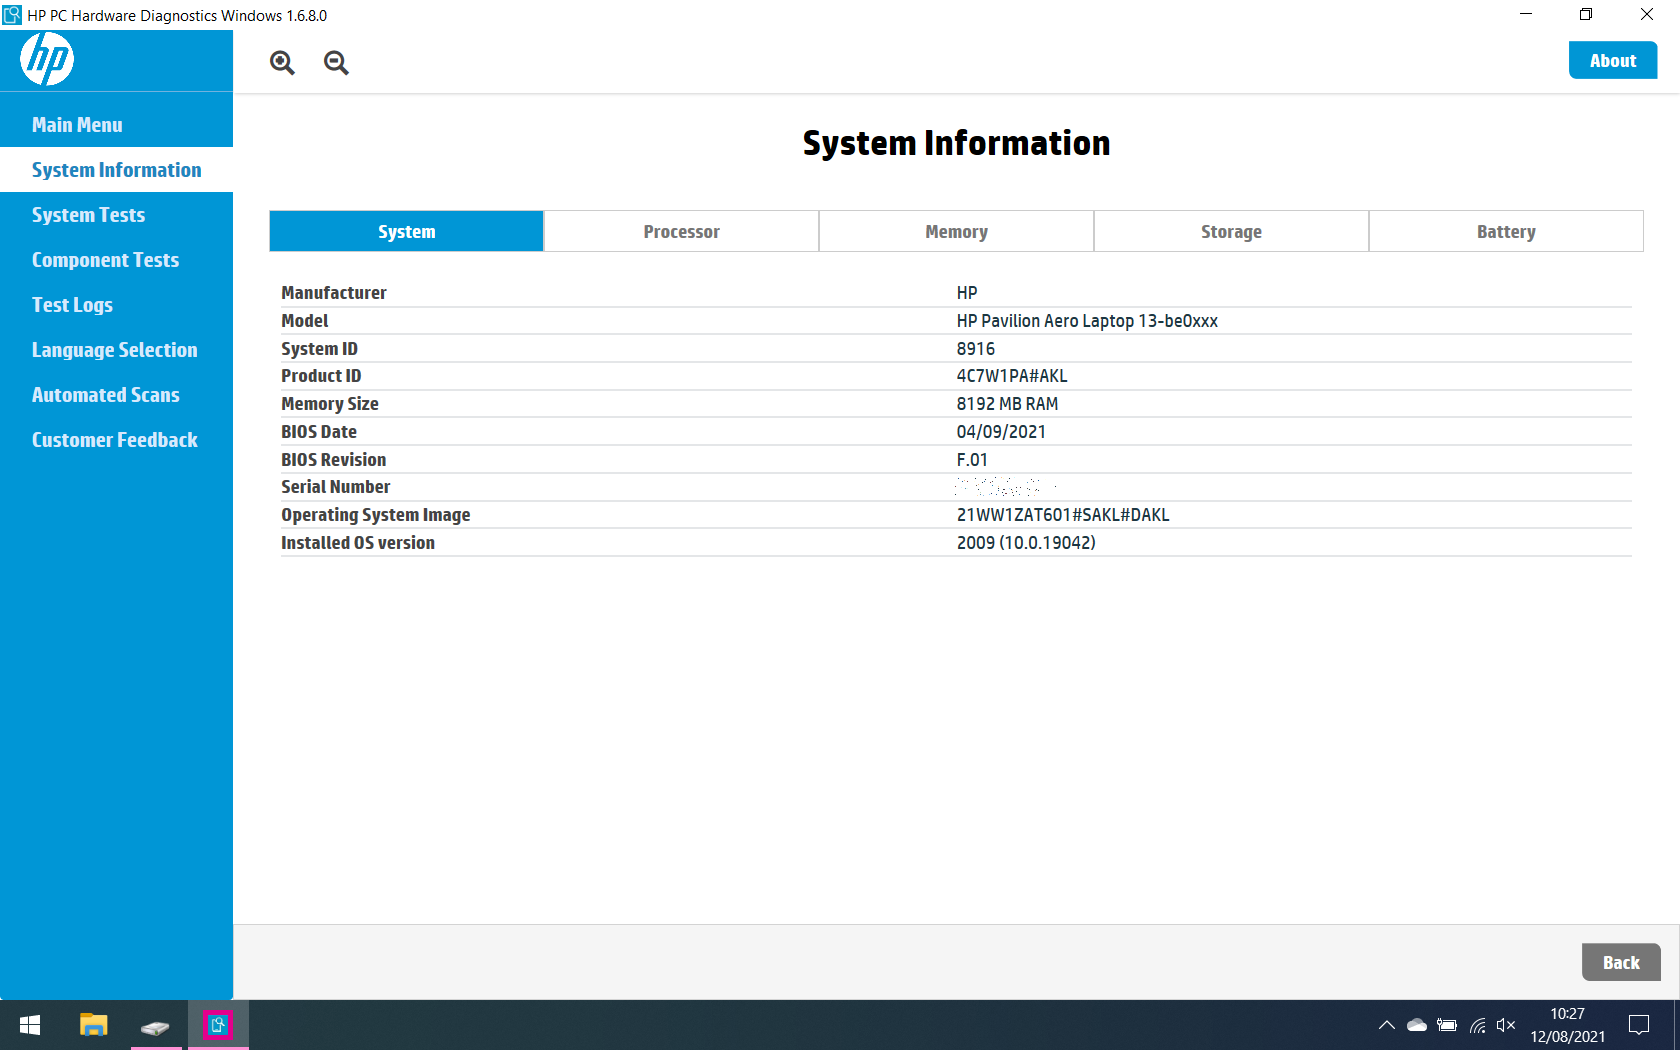Open Component Tests from the sidebar
This screenshot has width=1680, height=1050.
[x=116, y=260]
